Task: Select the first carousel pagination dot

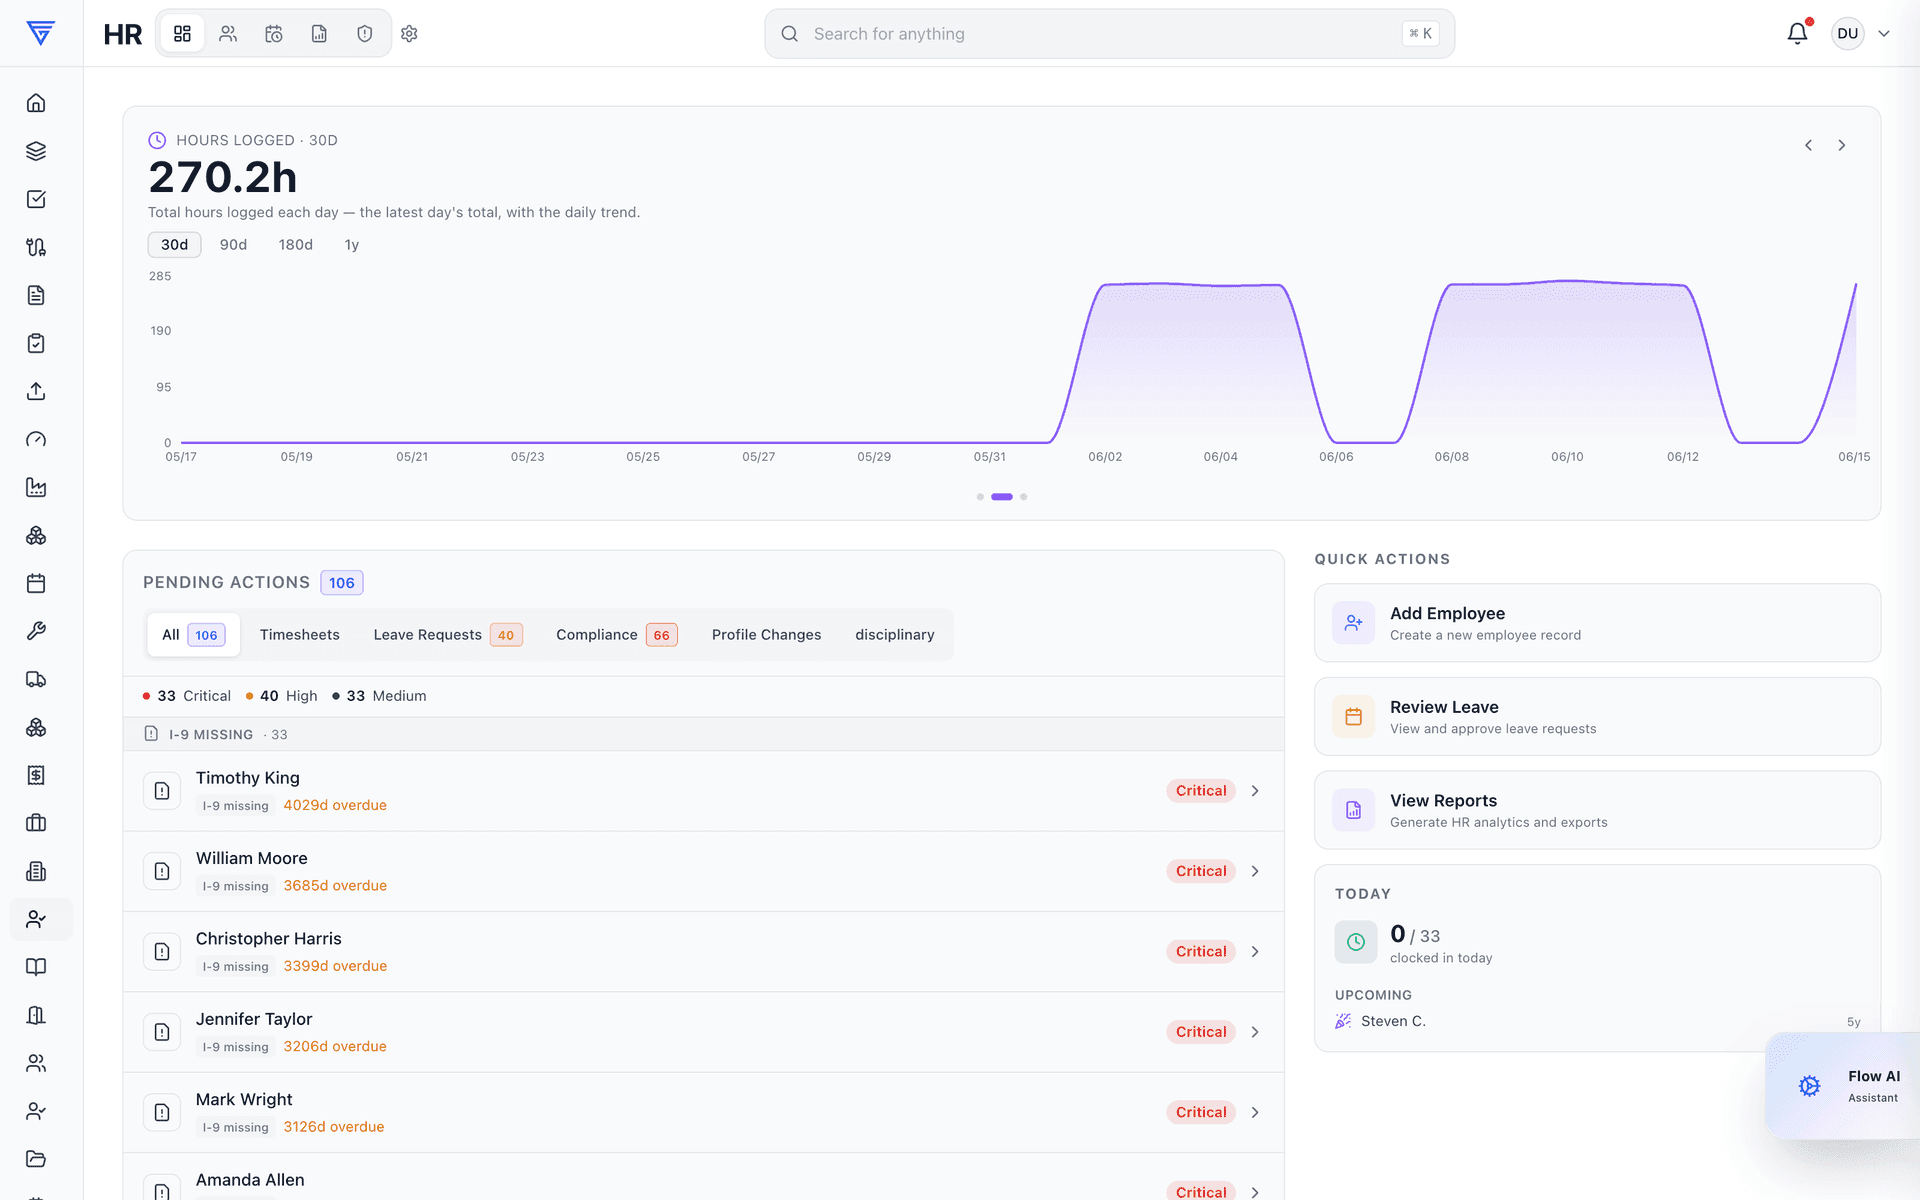Action: [x=980, y=497]
